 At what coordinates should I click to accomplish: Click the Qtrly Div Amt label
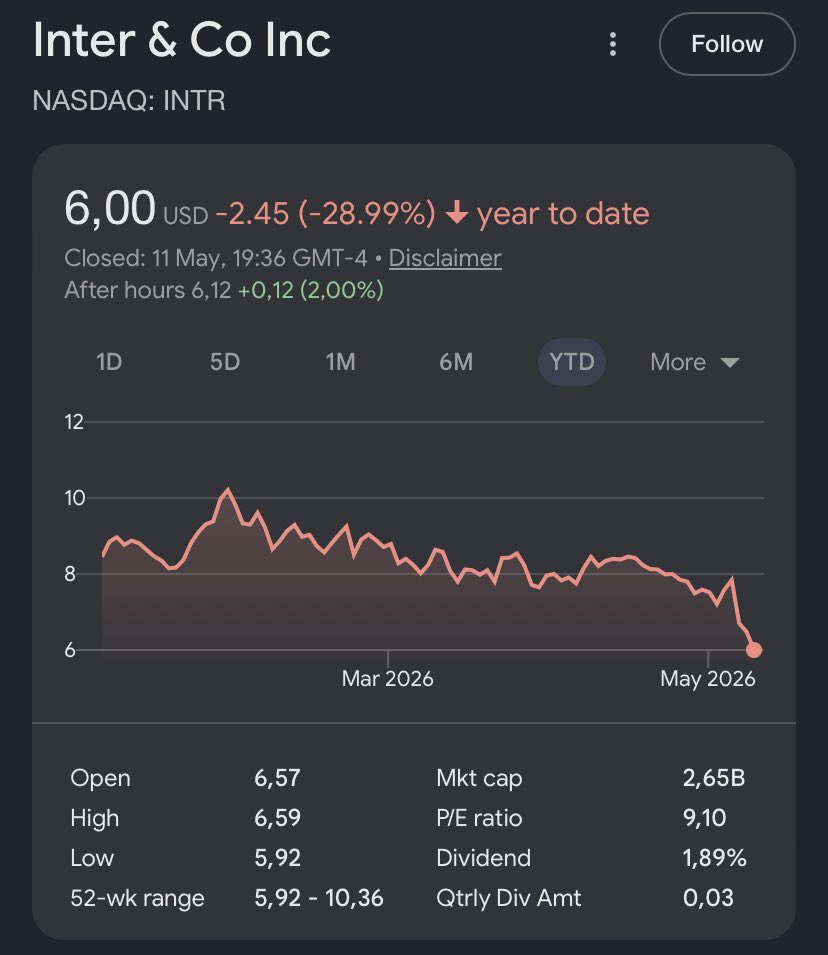coord(509,898)
